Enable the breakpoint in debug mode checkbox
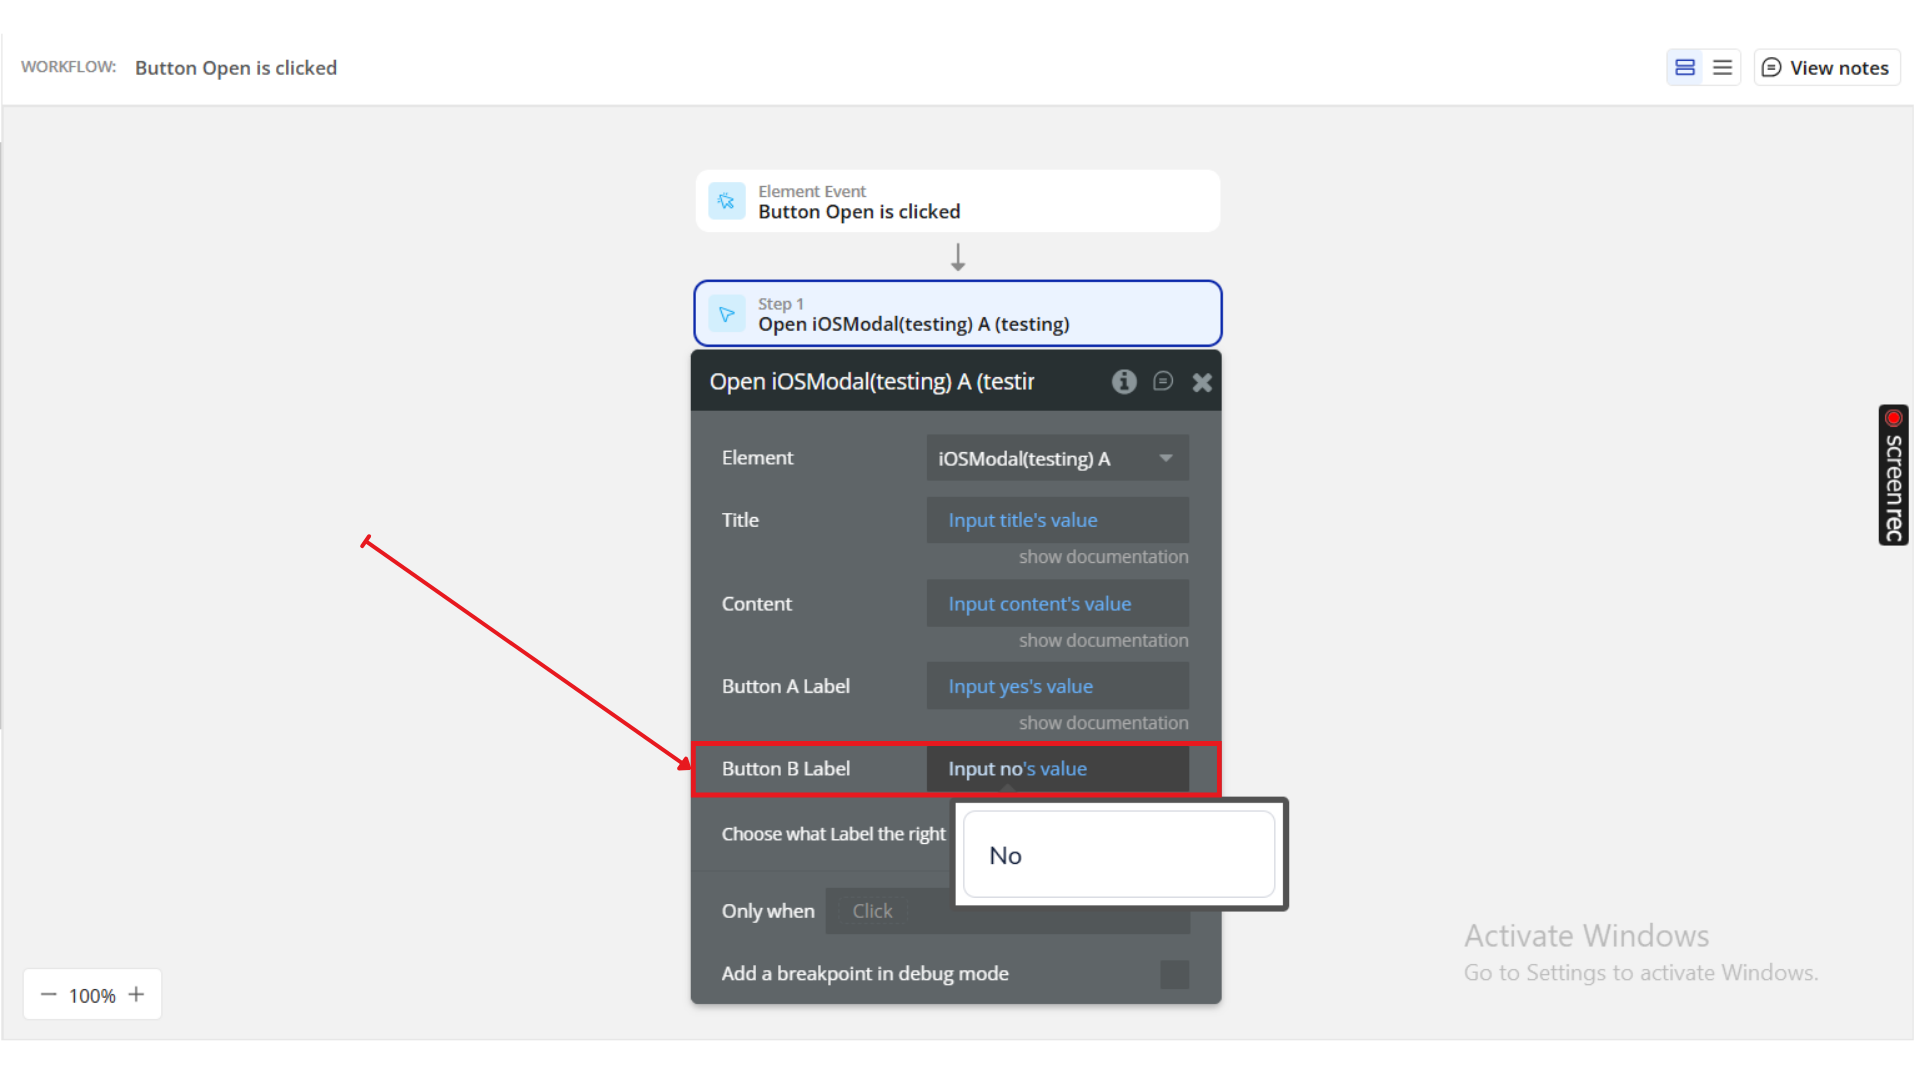 point(1174,974)
